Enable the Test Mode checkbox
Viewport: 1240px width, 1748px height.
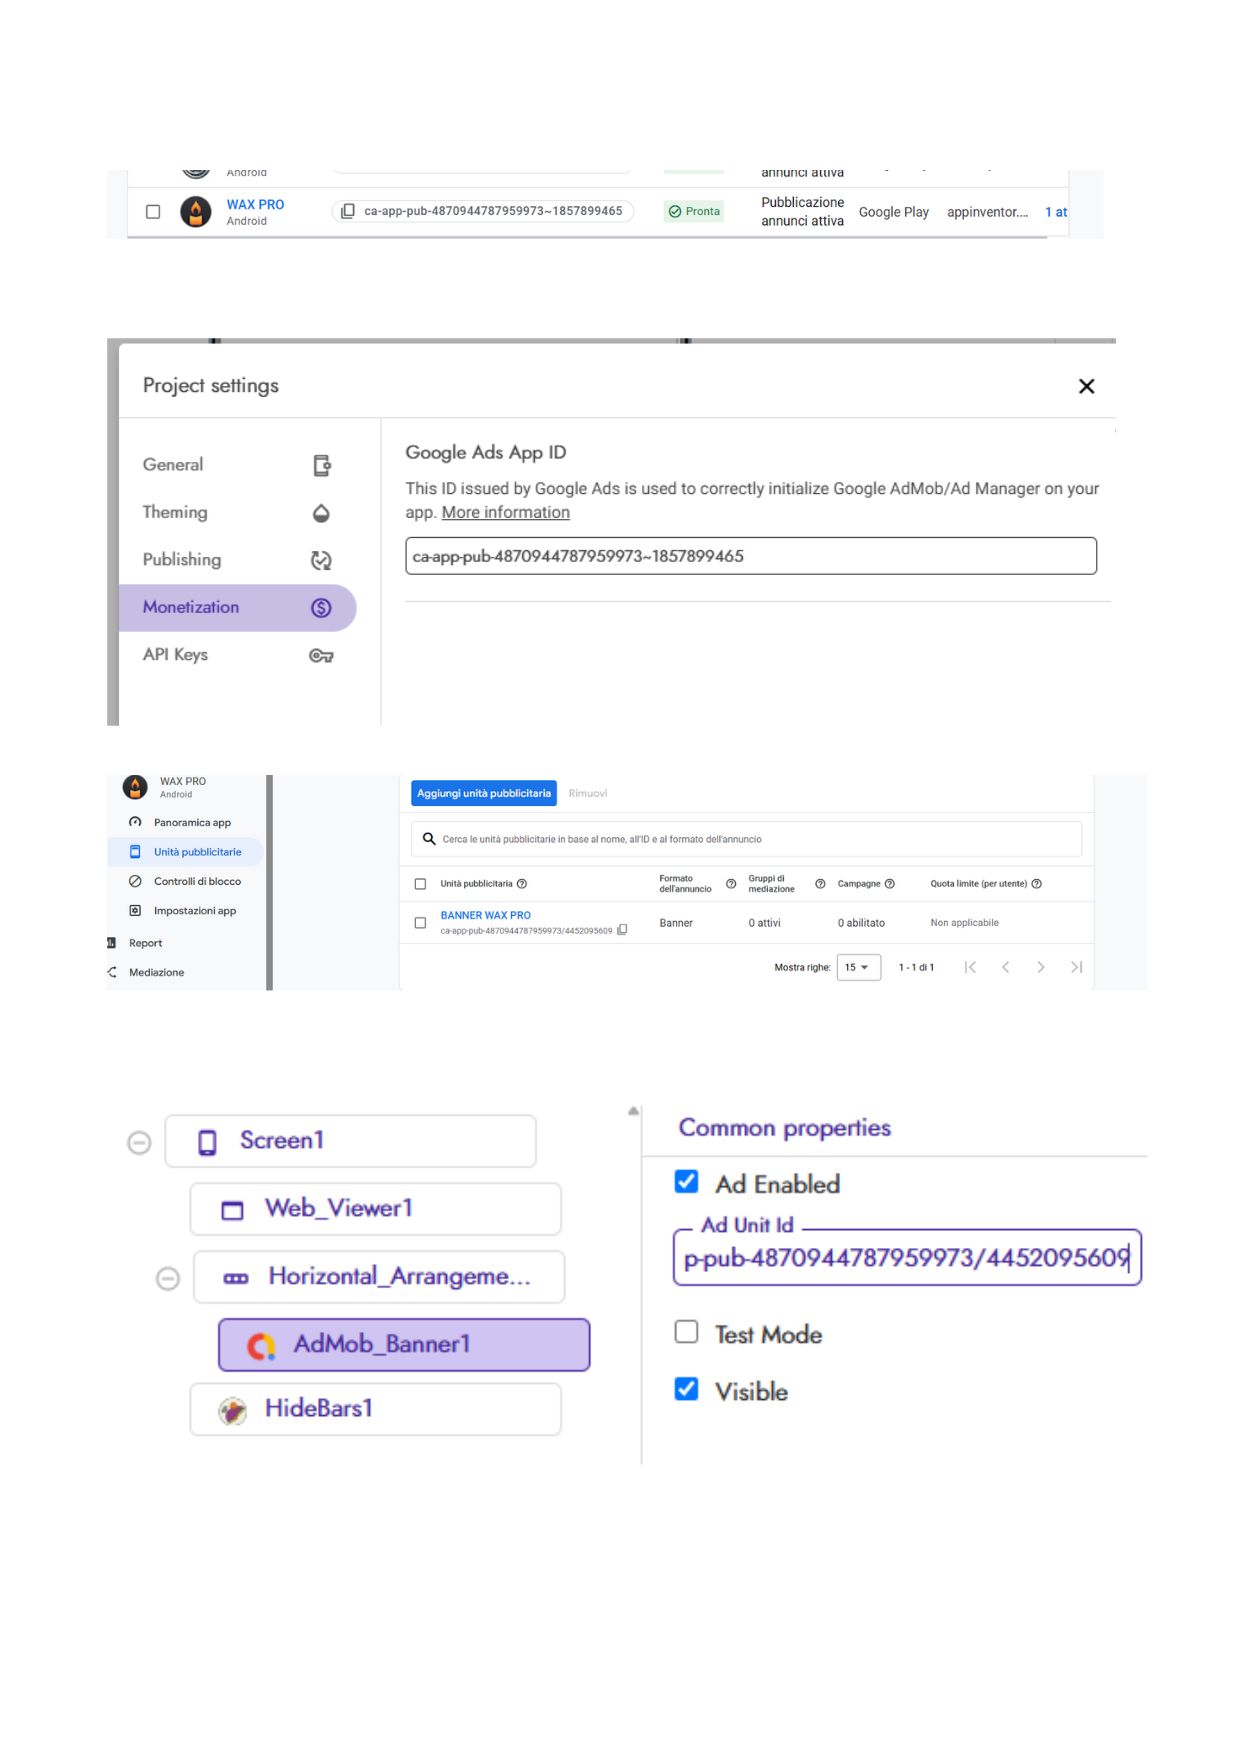click(687, 1332)
